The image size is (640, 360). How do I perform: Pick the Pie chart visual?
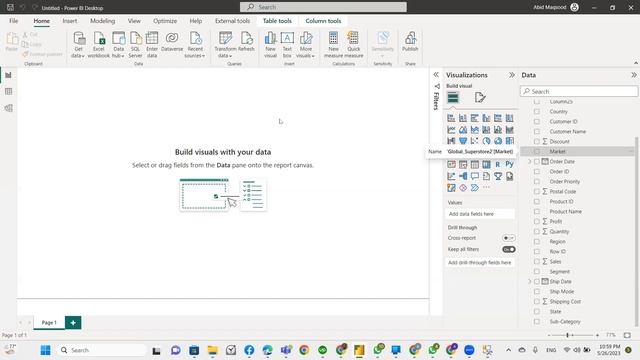[x=486, y=141]
